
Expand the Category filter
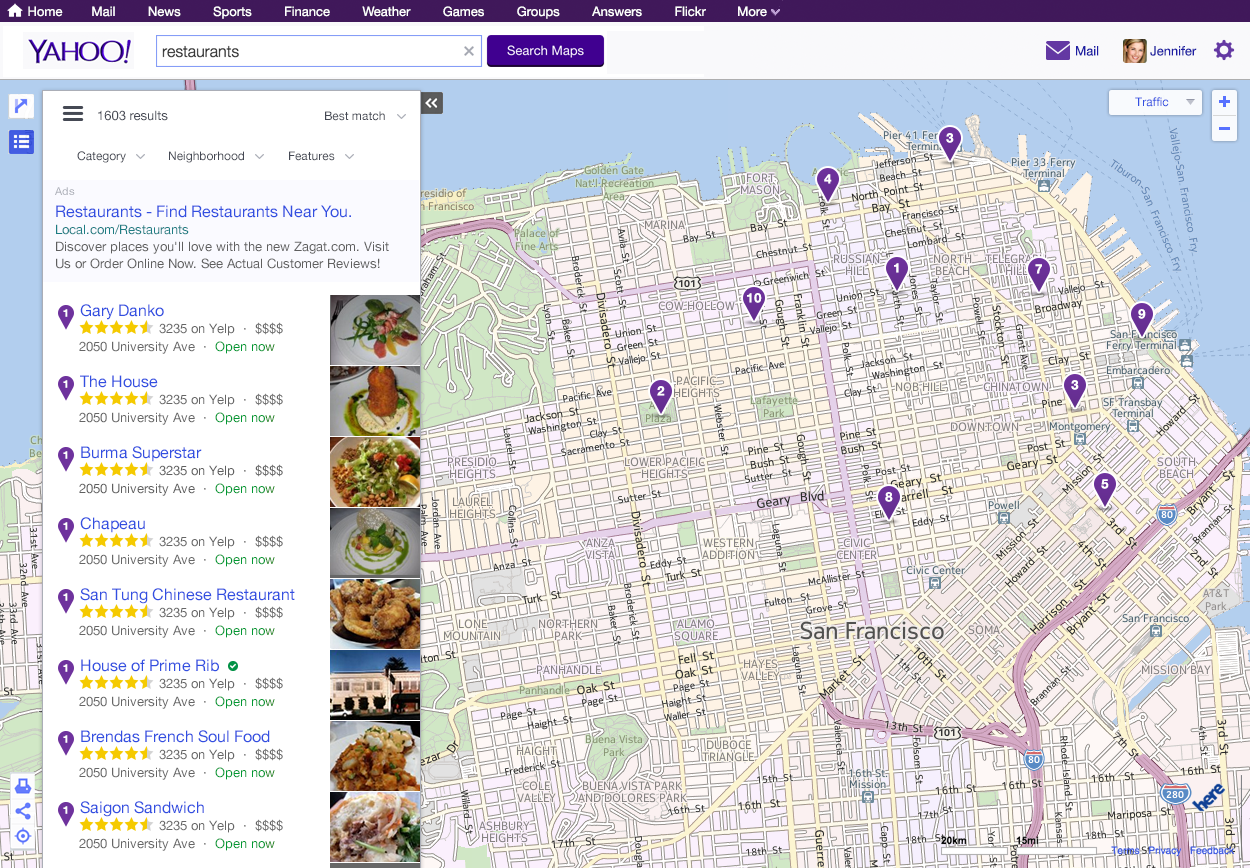point(111,156)
